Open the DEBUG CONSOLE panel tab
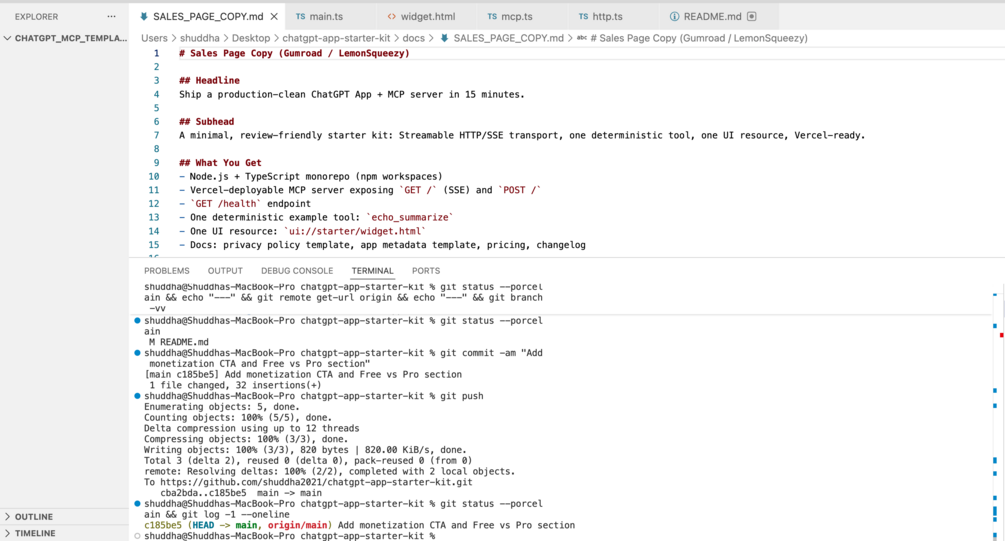 [297, 270]
